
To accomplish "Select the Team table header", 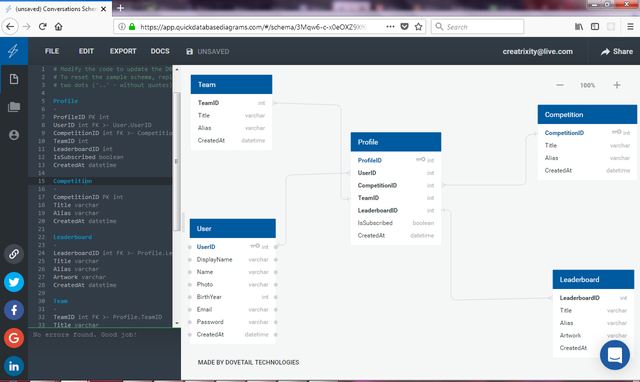I will 231,84.
